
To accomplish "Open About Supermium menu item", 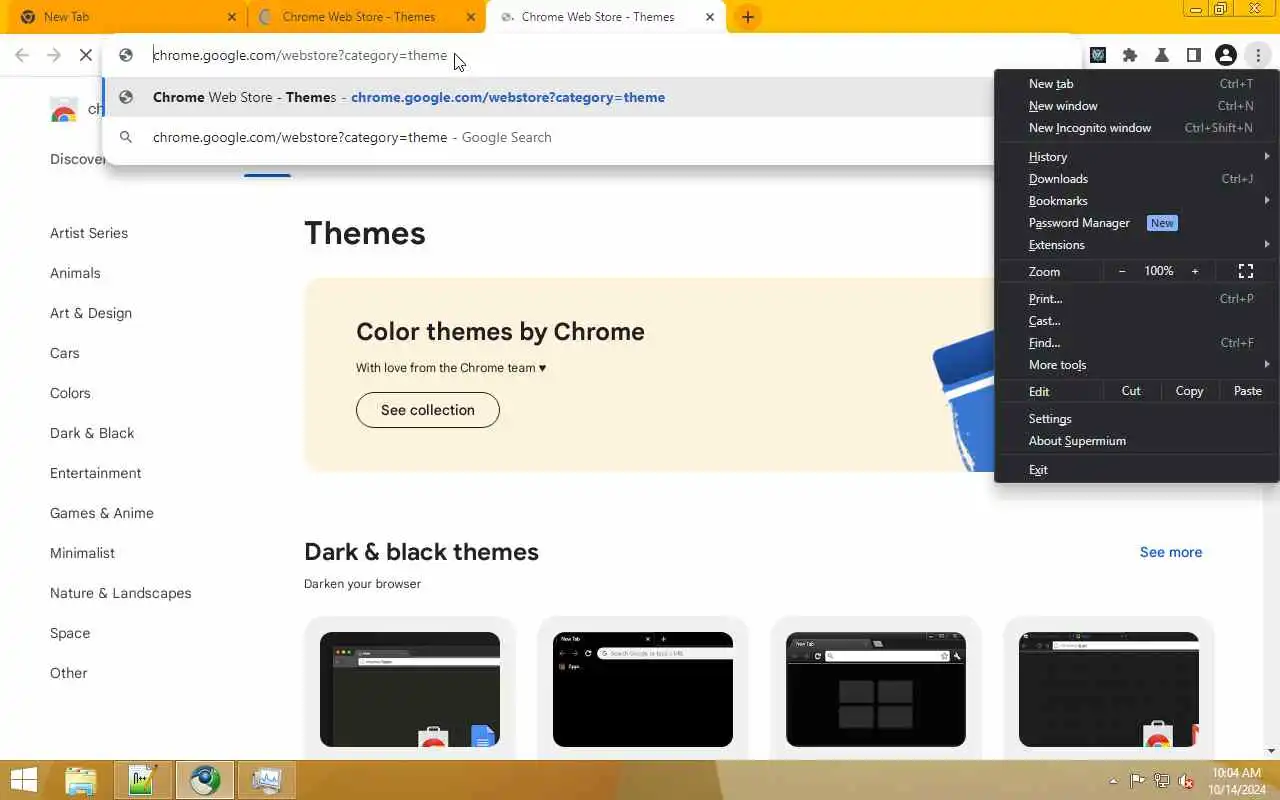I will [x=1136, y=441].
